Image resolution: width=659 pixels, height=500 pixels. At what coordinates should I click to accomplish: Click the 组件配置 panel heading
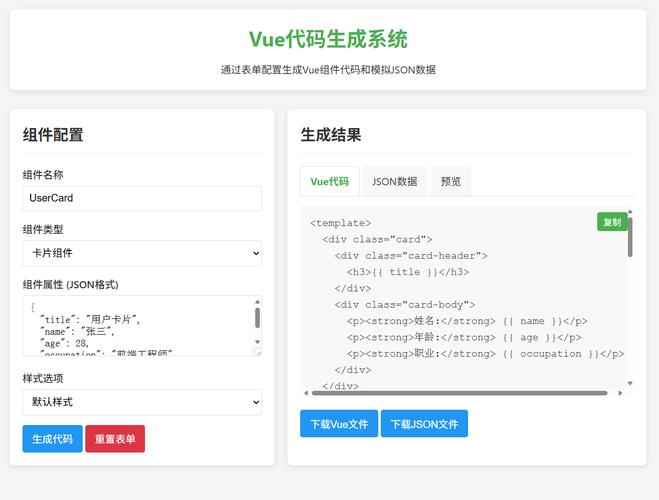coord(53,135)
